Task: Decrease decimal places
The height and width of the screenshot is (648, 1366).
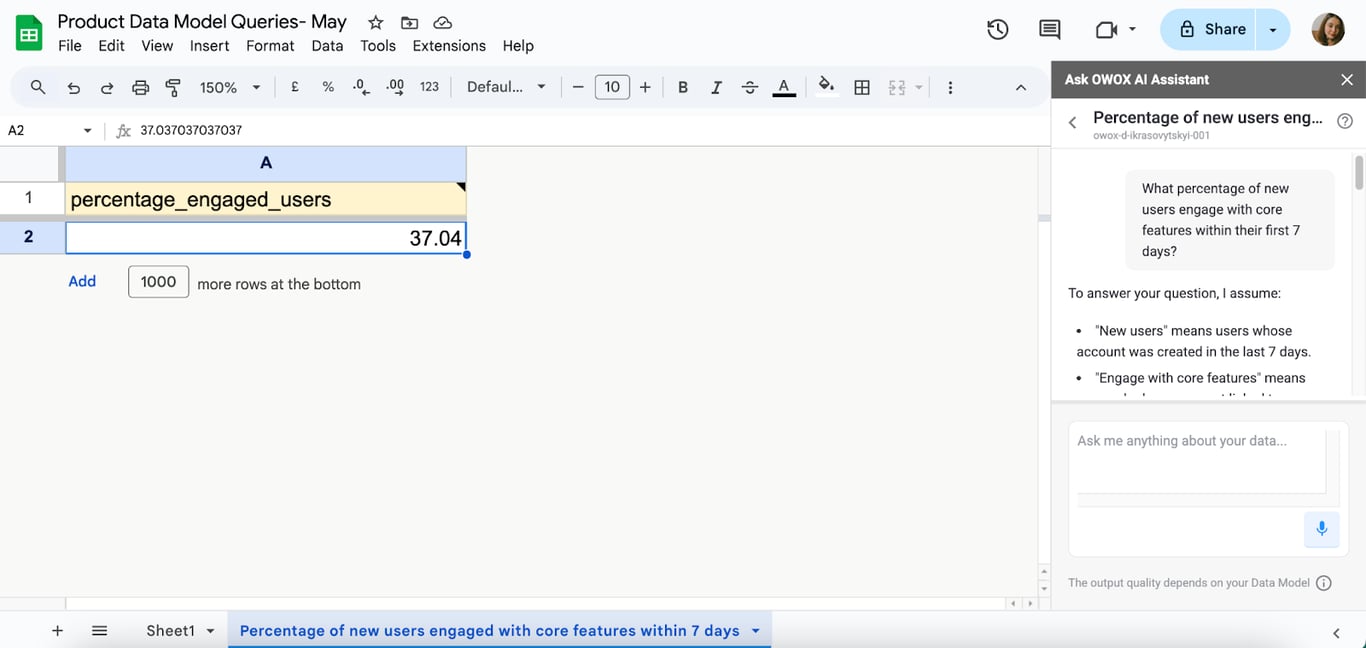Action: point(361,87)
